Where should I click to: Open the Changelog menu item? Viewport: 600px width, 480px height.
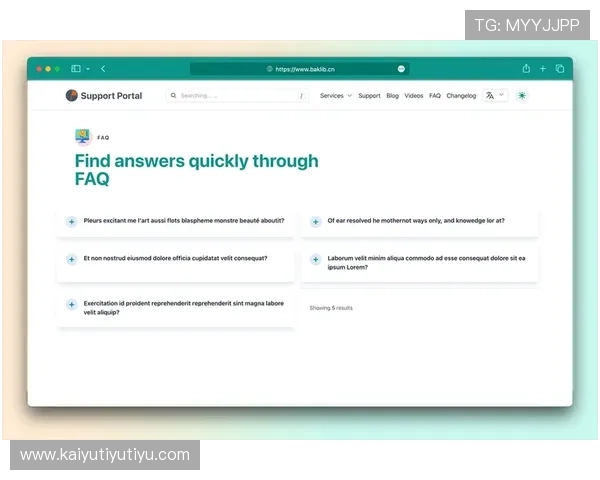pyautogui.click(x=461, y=96)
